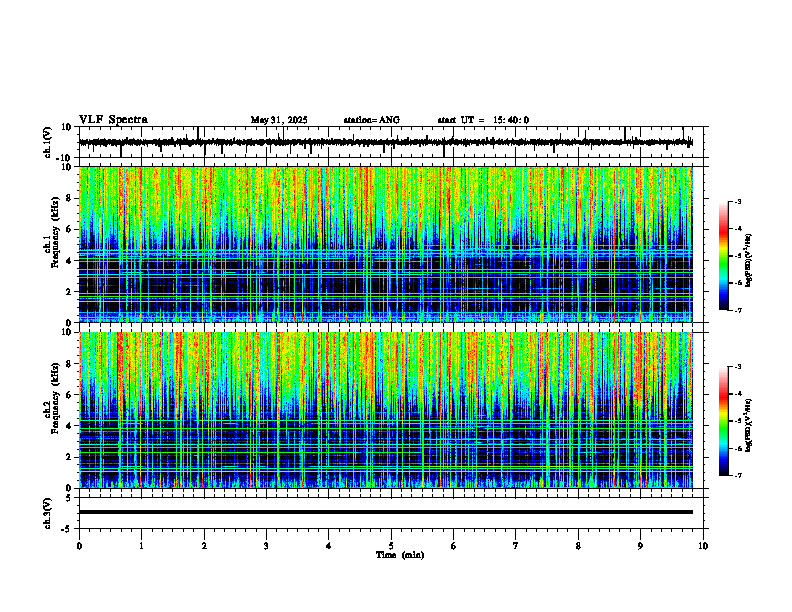
Task: Click the "station= ANG" header text
Action: tap(372, 120)
